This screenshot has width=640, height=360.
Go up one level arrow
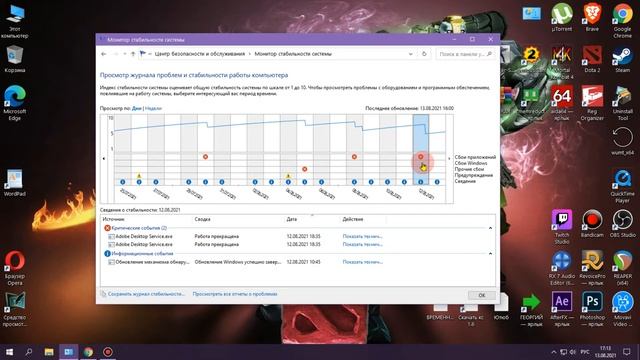(x=133, y=54)
